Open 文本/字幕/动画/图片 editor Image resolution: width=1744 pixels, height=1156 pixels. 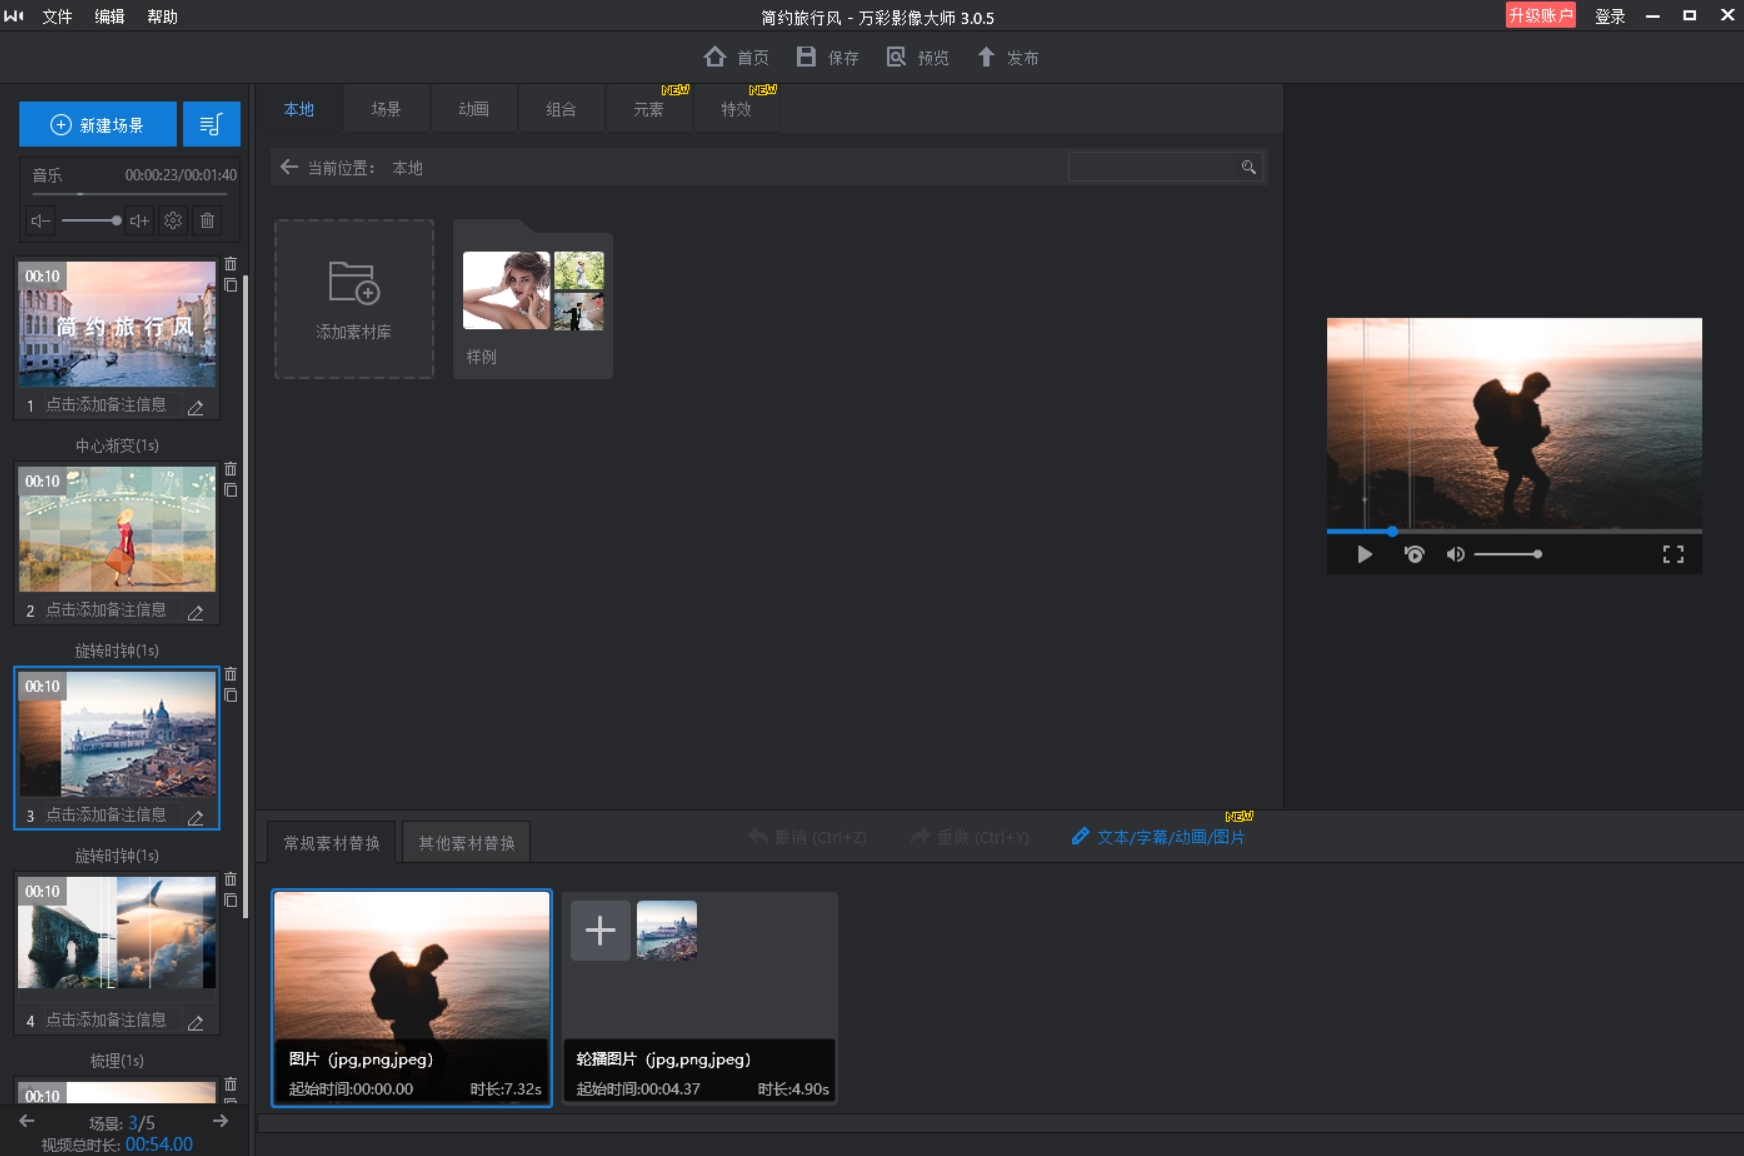(1158, 837)
